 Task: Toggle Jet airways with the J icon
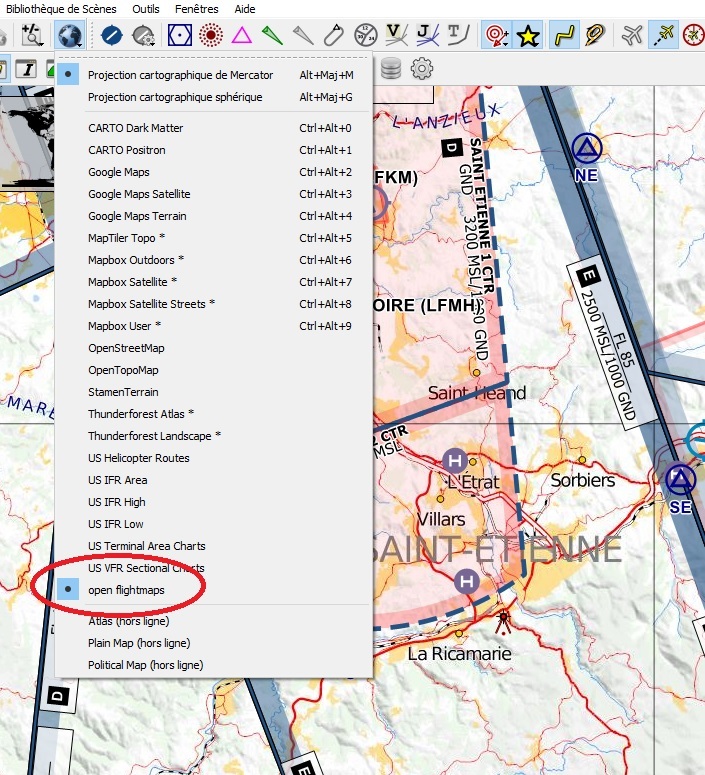(427, 35)
